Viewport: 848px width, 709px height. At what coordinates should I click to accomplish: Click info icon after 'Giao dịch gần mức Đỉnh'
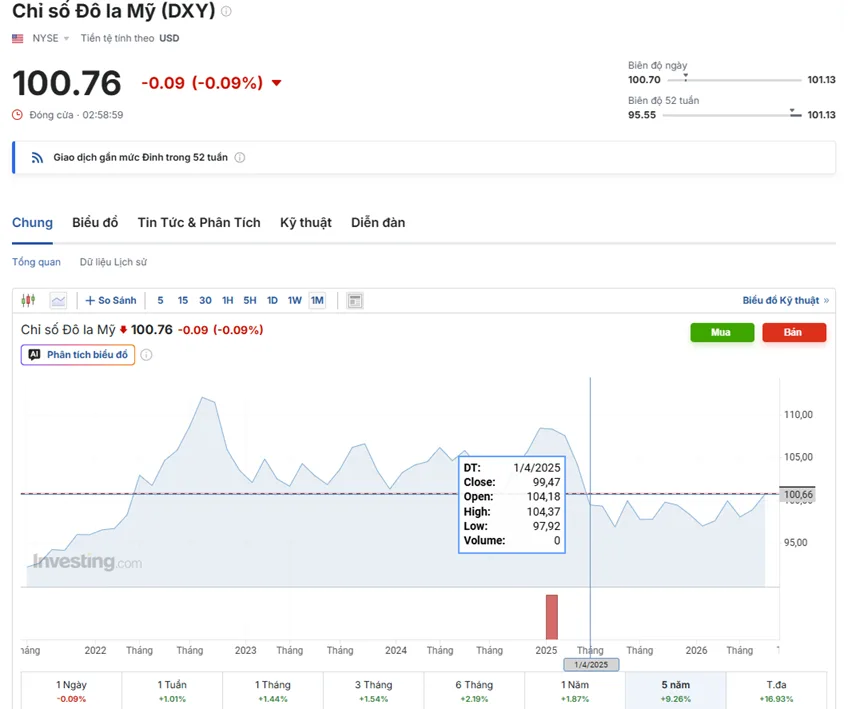coord(240,157)
